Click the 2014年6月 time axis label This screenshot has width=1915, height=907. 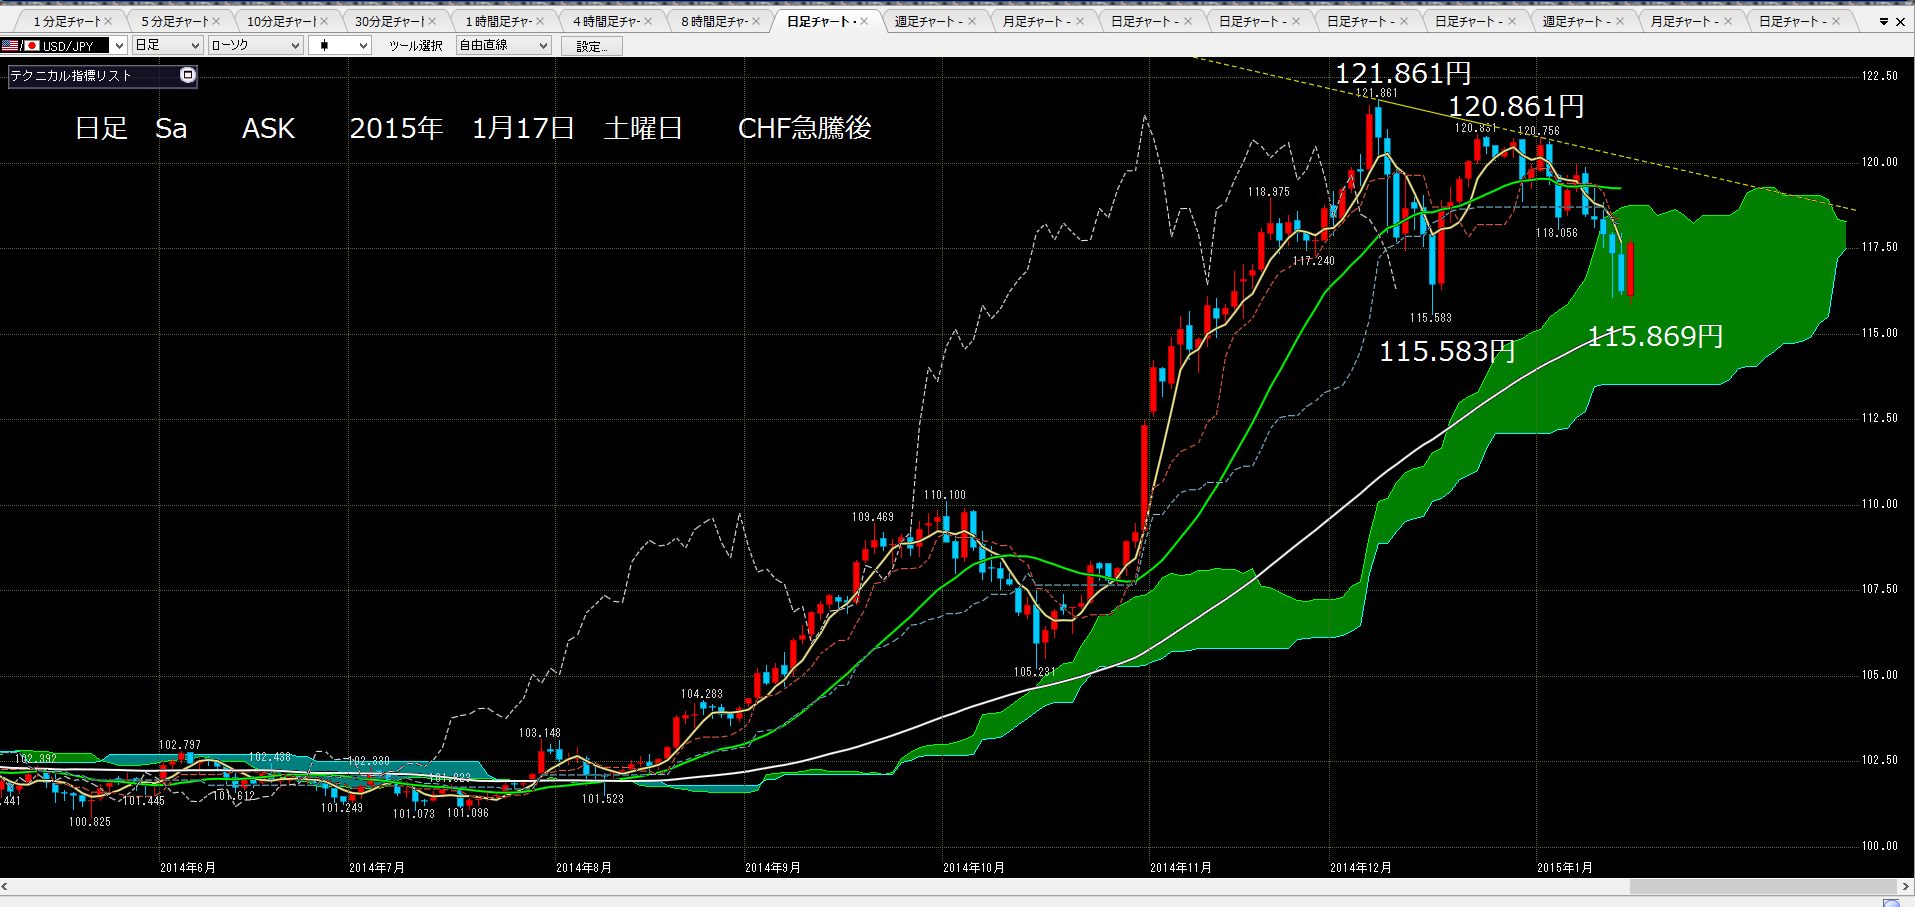(188, 867)
